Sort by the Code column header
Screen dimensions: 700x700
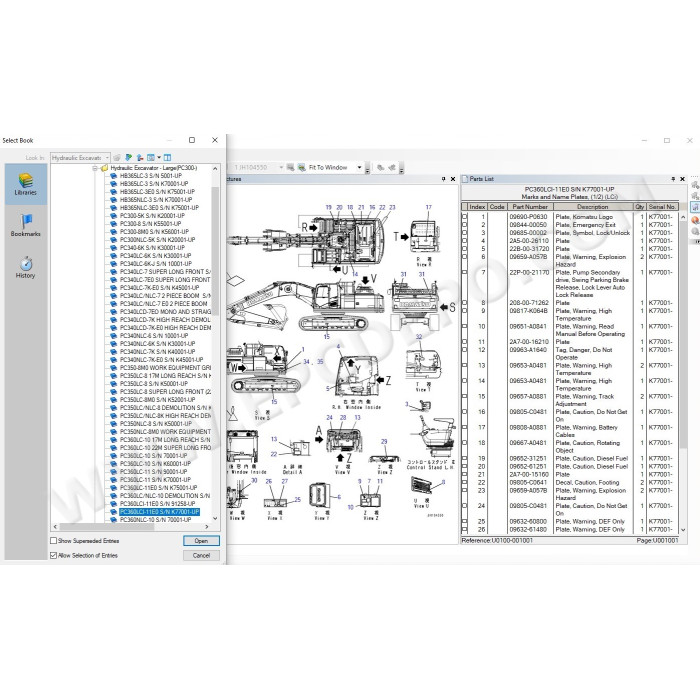coord(497,207)
